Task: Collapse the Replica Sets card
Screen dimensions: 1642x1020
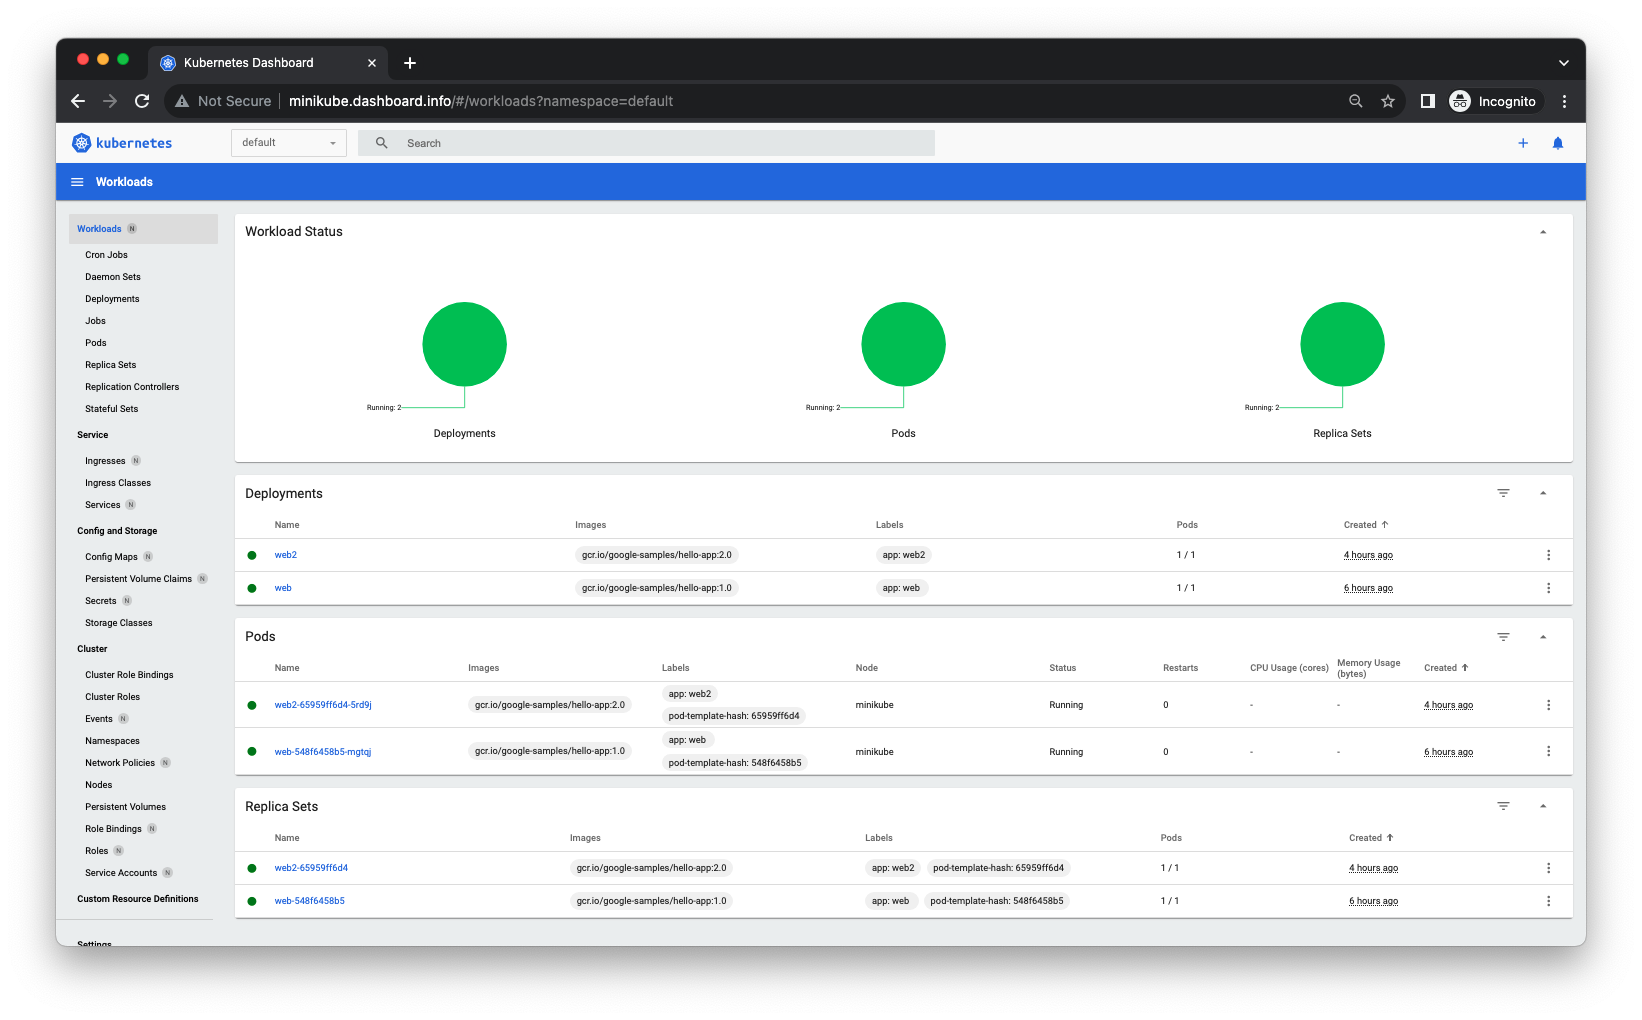Action: 1543,806
